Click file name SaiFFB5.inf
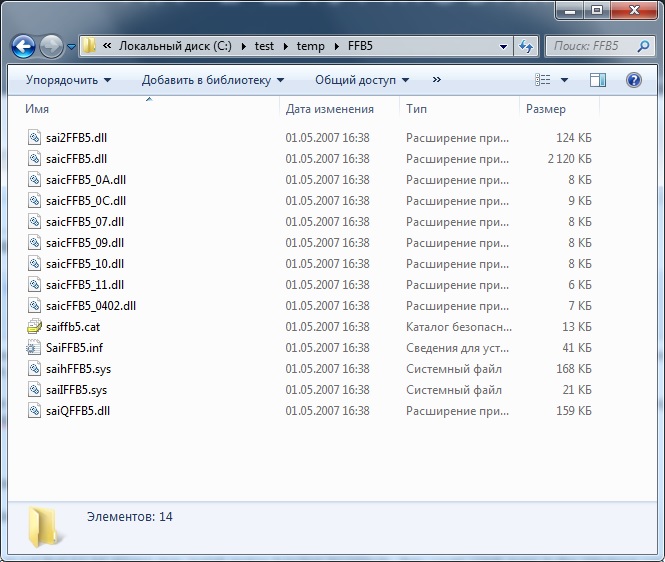Image resolution: width=665 pixels, height=562 pixels. point(75,348)
